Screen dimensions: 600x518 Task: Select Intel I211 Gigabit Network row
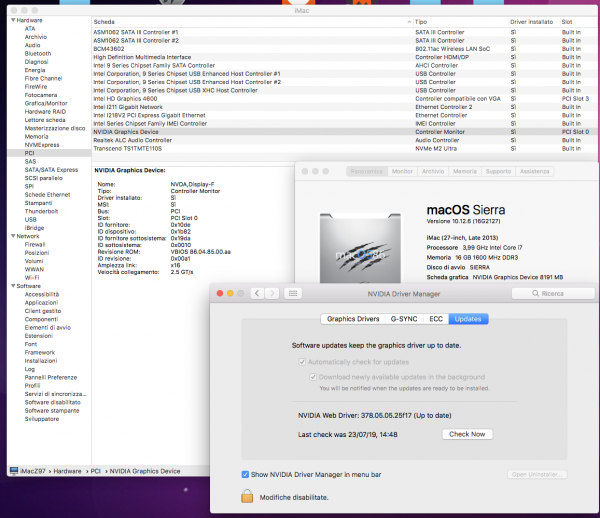(x=344, y=107)
